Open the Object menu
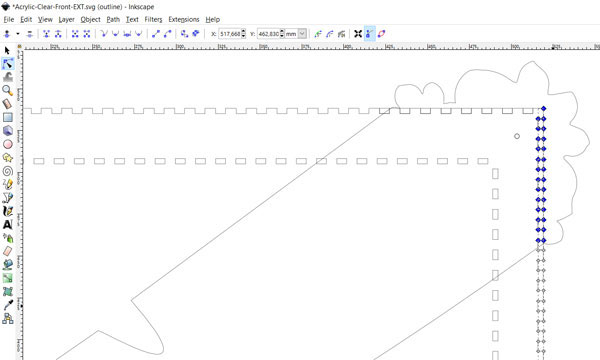600x360 pixels. click(x=90, y=20)
